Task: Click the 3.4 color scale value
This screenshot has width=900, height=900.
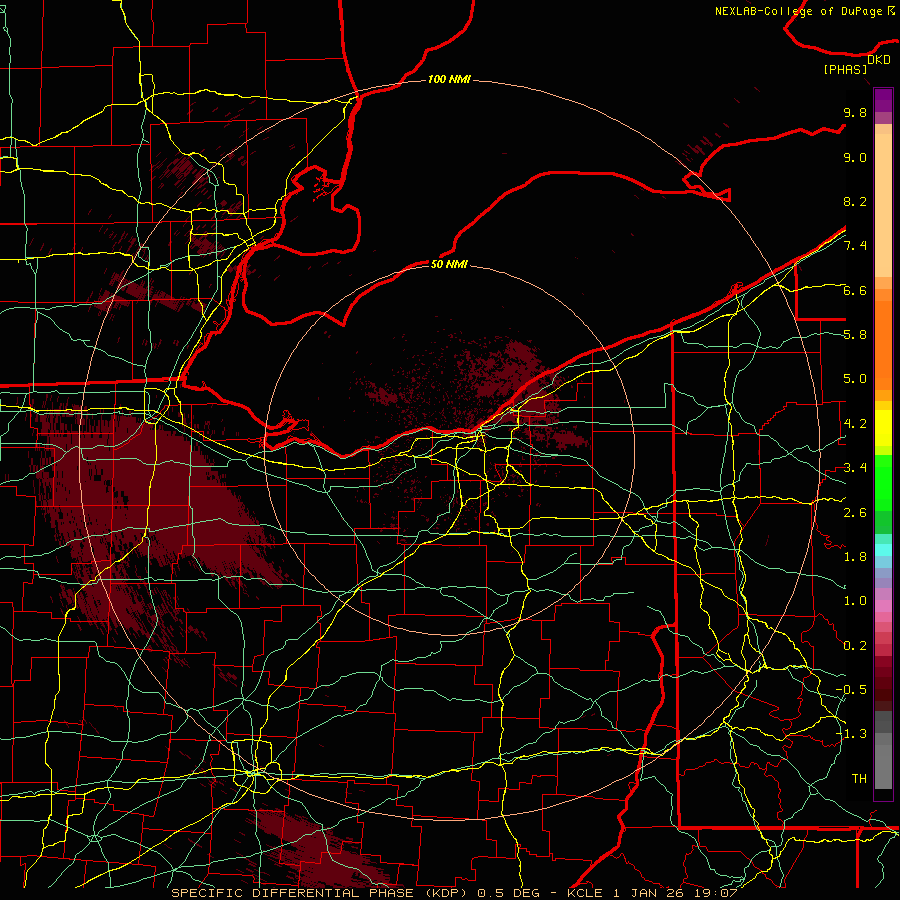Action: [x=855, y=468]
